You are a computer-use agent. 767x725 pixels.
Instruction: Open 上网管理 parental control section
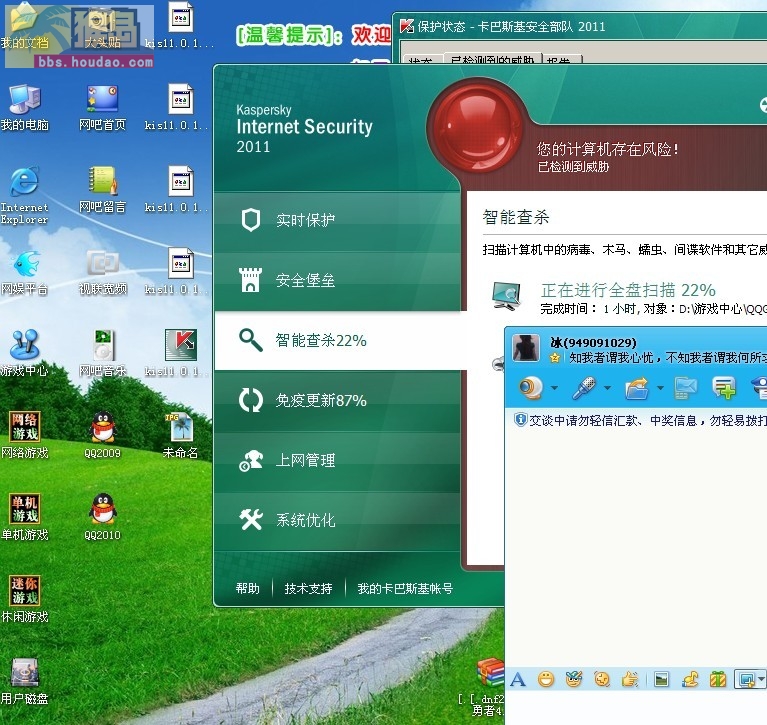tap(337, 460)
